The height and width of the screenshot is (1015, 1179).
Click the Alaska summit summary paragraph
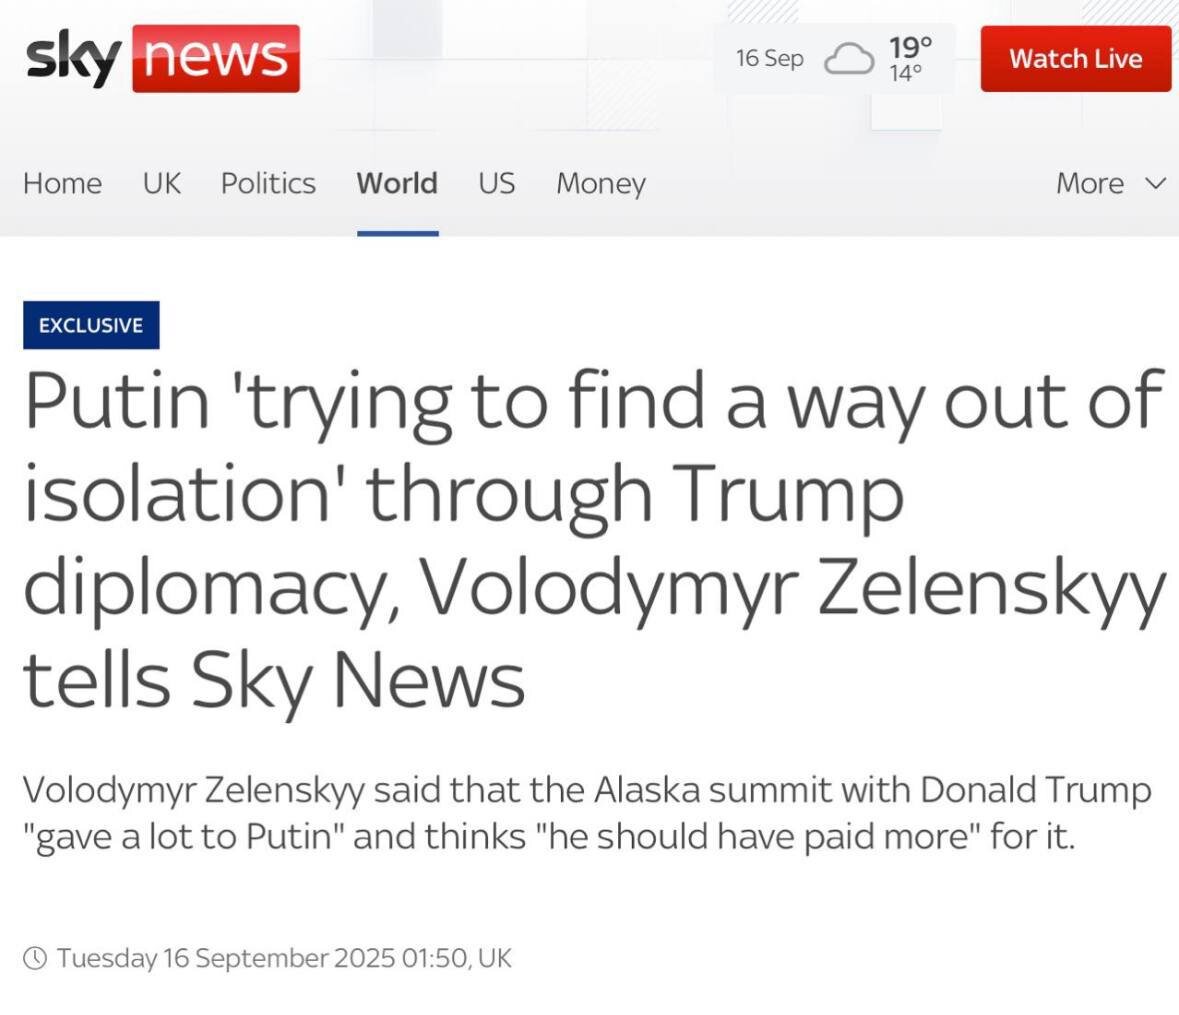pos(587,812)
